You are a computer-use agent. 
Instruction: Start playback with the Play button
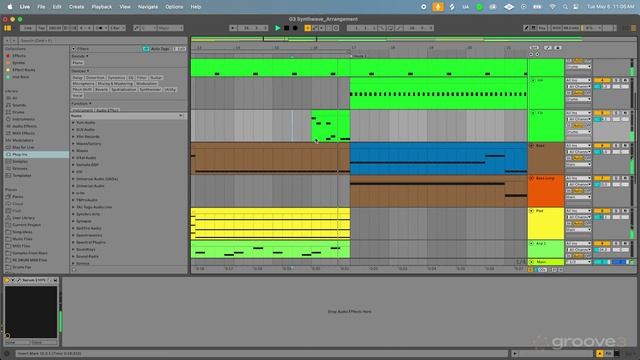278,28
